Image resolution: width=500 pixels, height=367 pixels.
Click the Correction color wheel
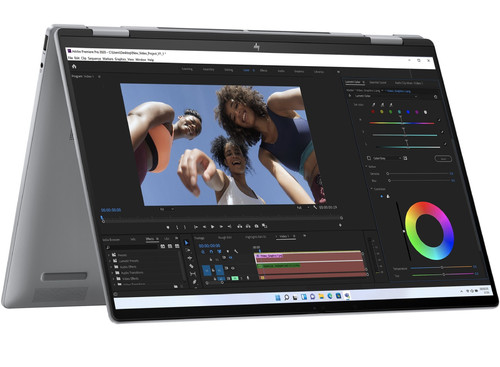point(430,231)
